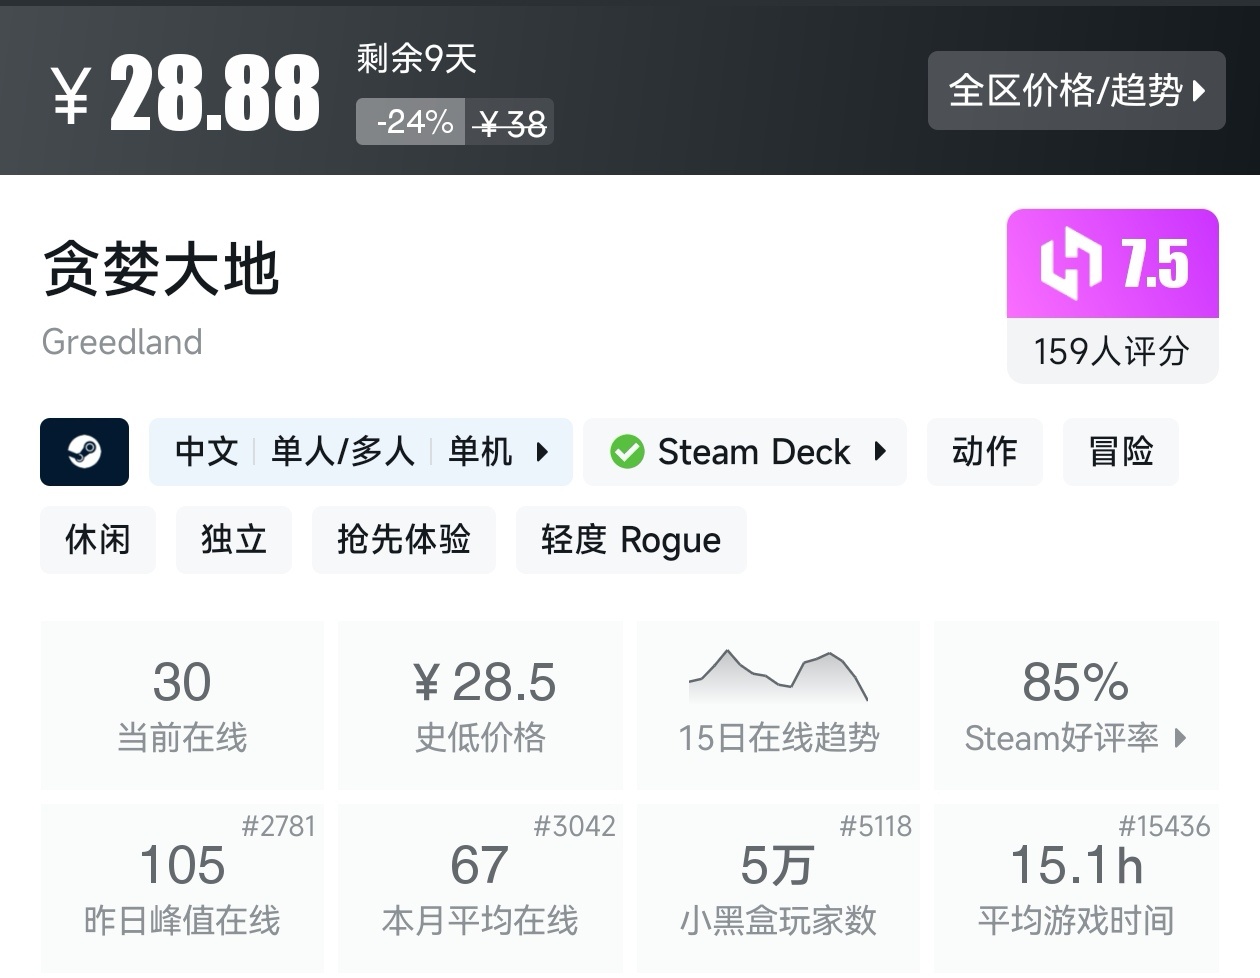The image size is (1260, 978).
Task: Select the 动作 genre tag
Action: tap(984, 452)
